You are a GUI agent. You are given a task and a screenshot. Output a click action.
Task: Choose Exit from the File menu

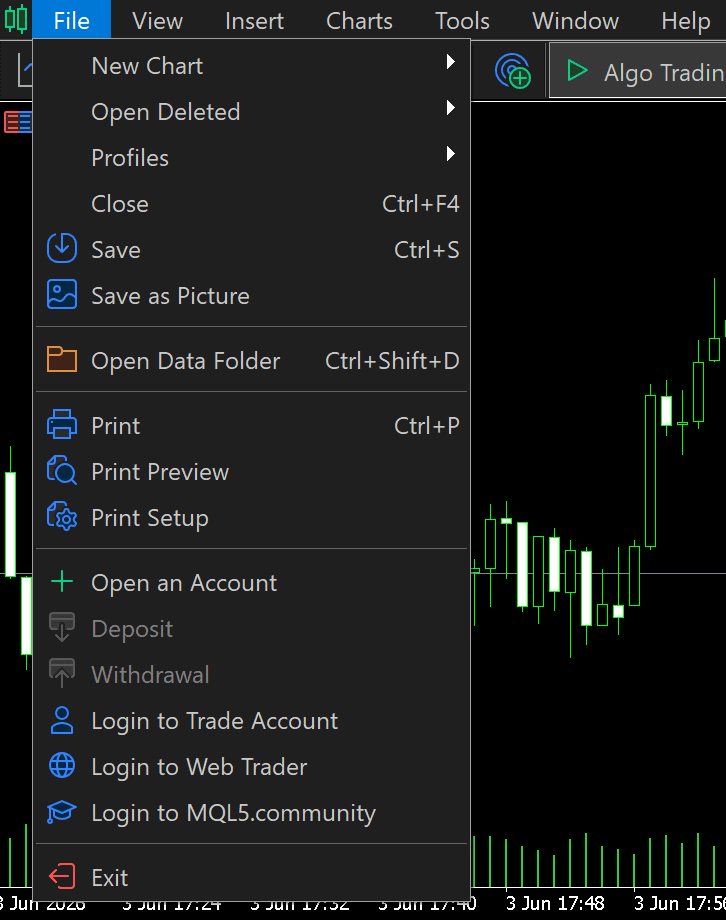pos(252,878)
